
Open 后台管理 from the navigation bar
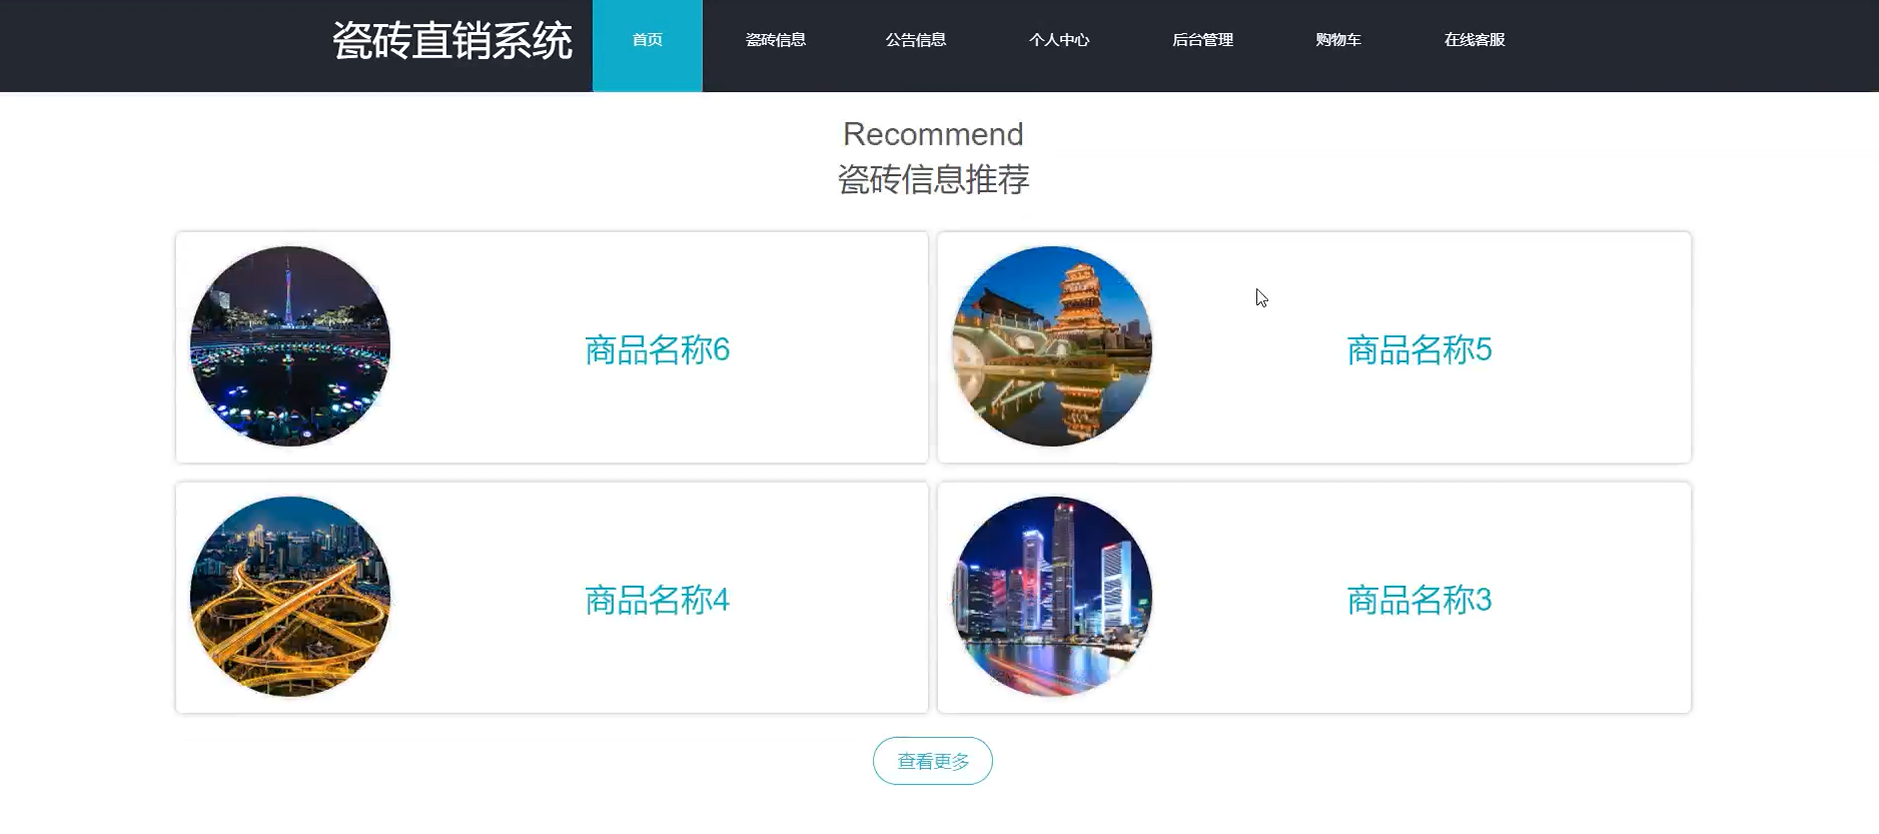point(1202,40)
